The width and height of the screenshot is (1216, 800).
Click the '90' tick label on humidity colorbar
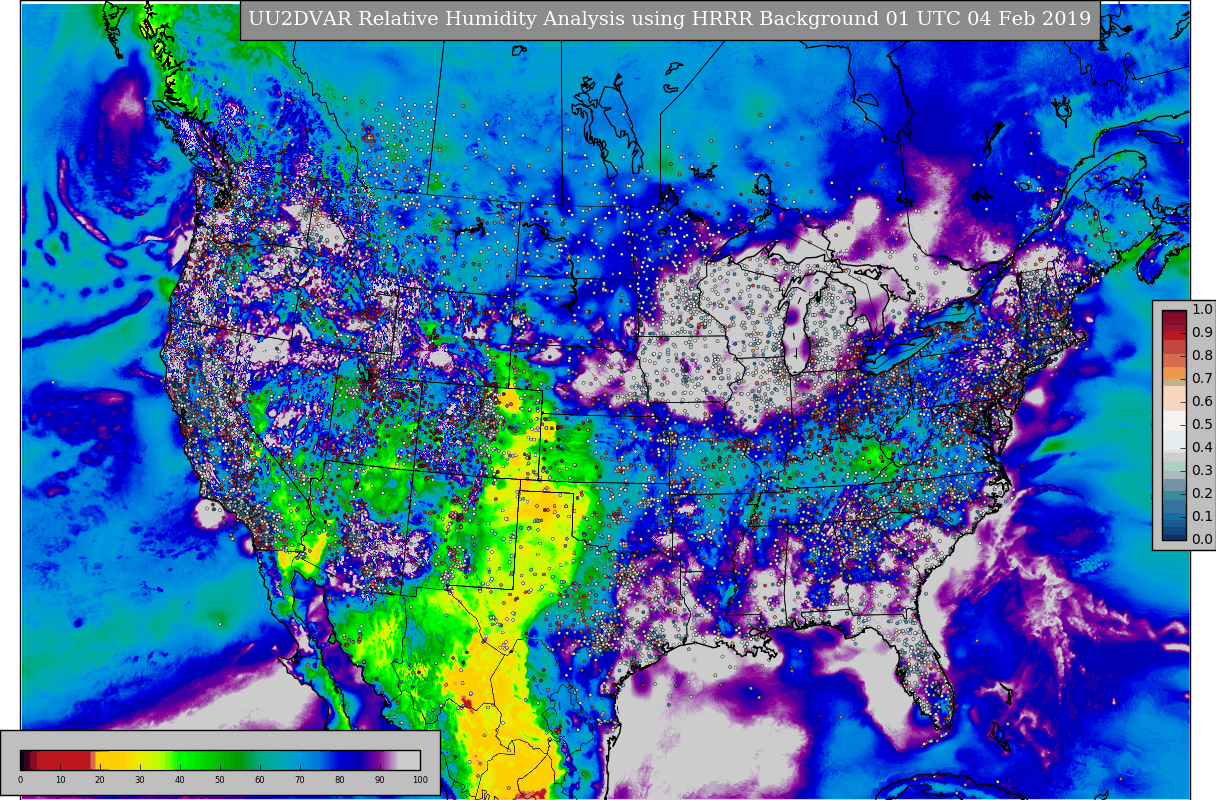point(380,780)
